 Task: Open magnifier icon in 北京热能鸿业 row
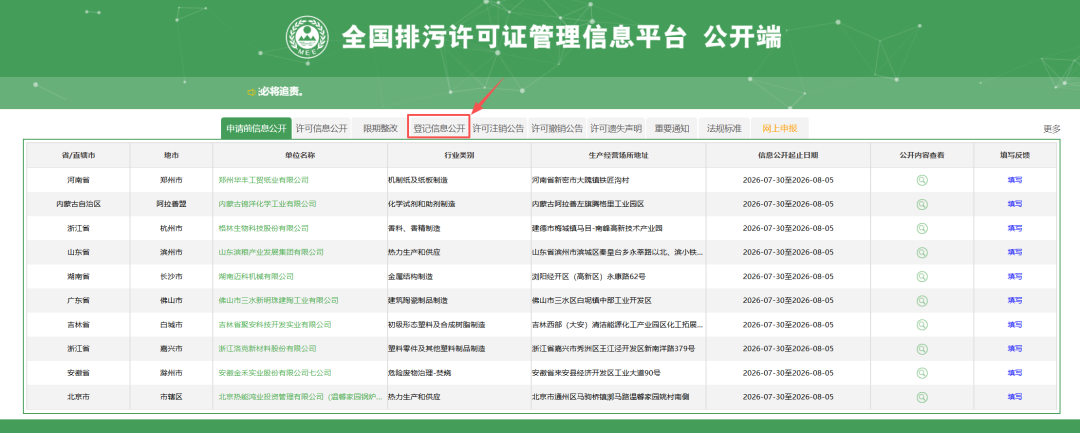(922, 397)
